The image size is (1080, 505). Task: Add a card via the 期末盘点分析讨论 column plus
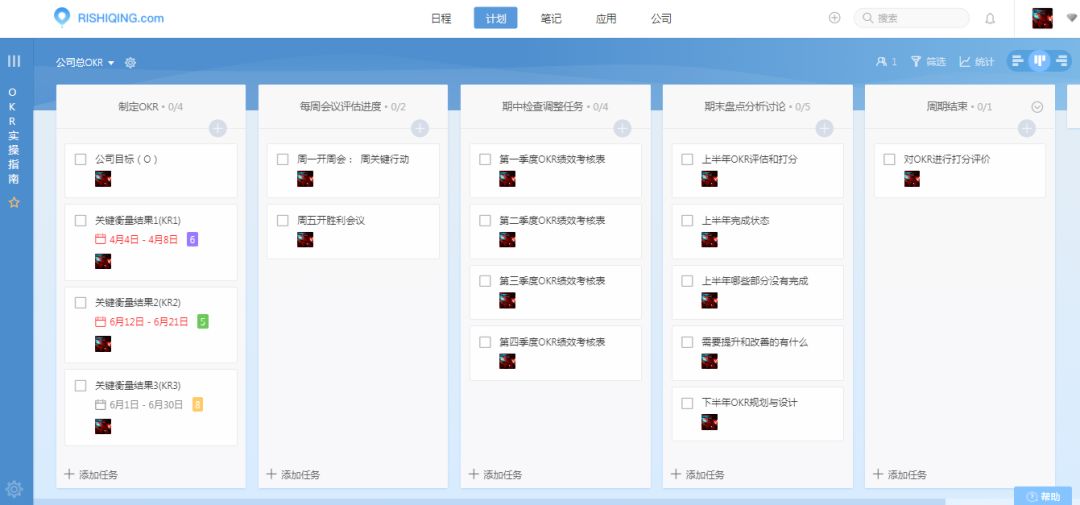point(824,128)
